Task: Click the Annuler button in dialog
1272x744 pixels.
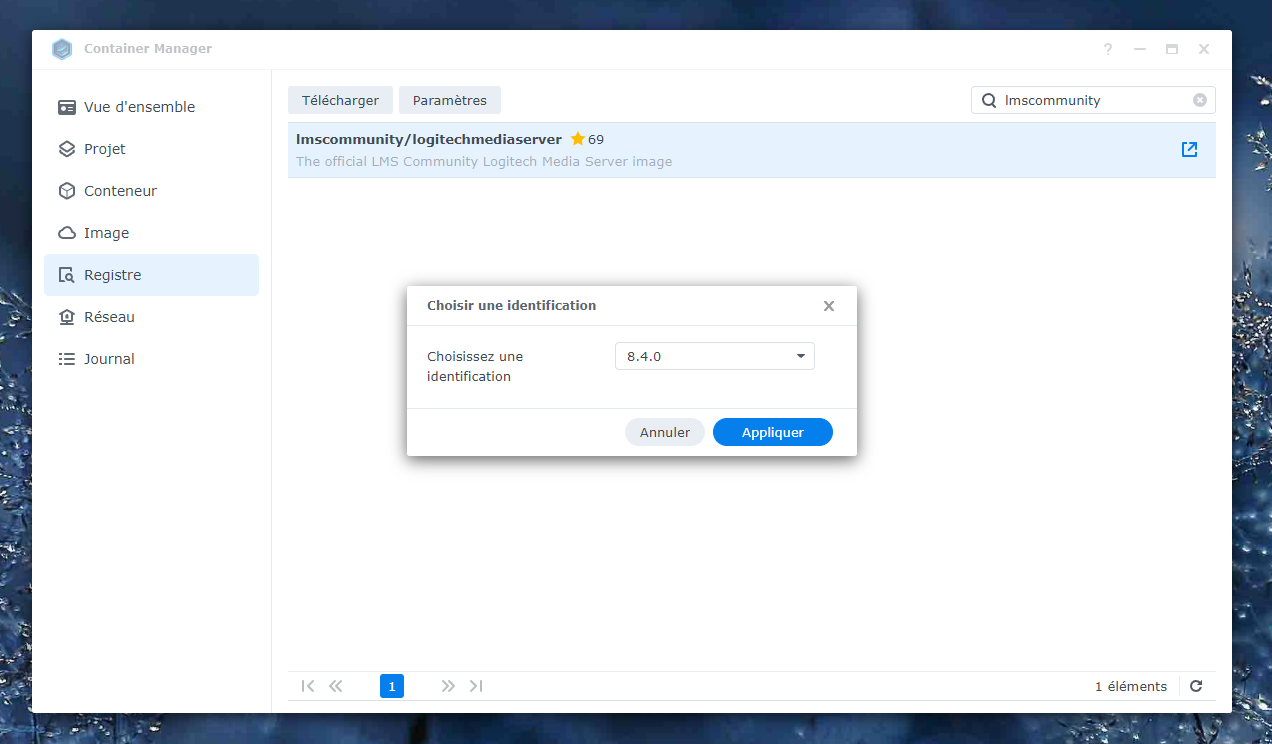Action: point(665,432)
